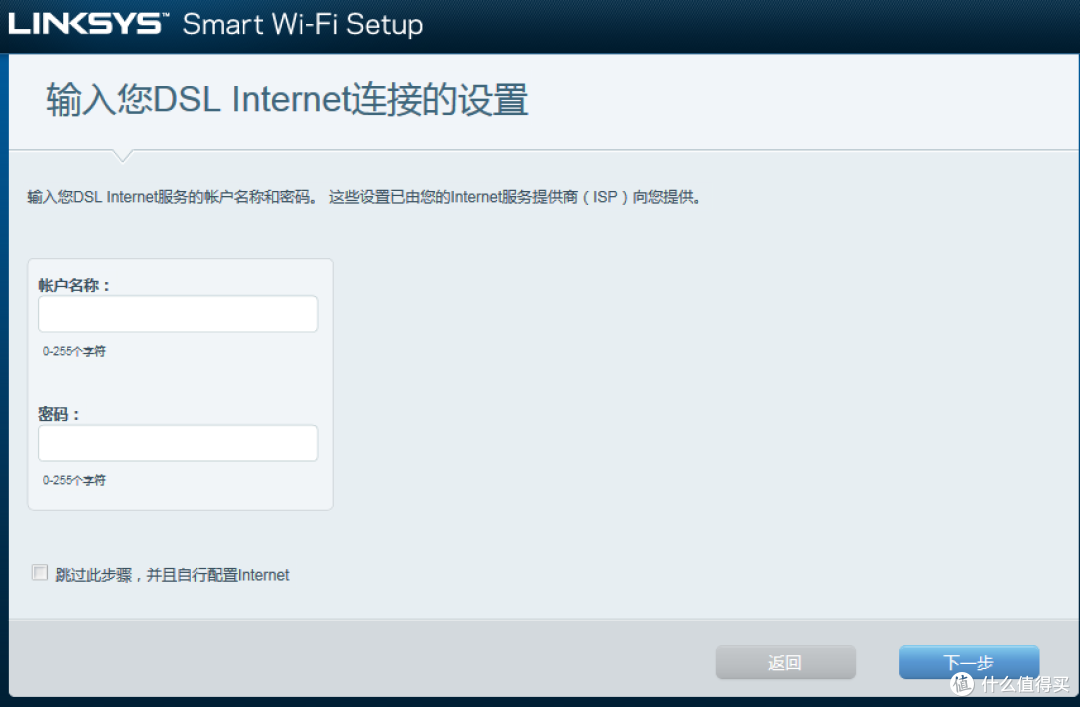Click the 值 watermark icon near bottom right
The width and height of the screenshot is (1080, 707).
point(963,683)
